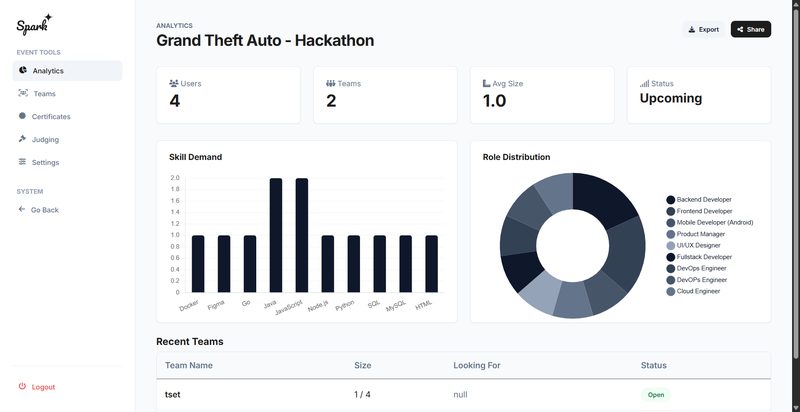Click the Backend Developer legend swatch

(x=671, y=200)
